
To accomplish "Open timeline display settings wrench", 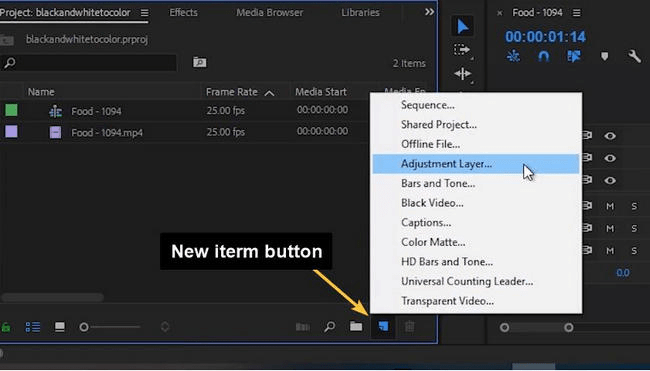I will pos(634,56).
